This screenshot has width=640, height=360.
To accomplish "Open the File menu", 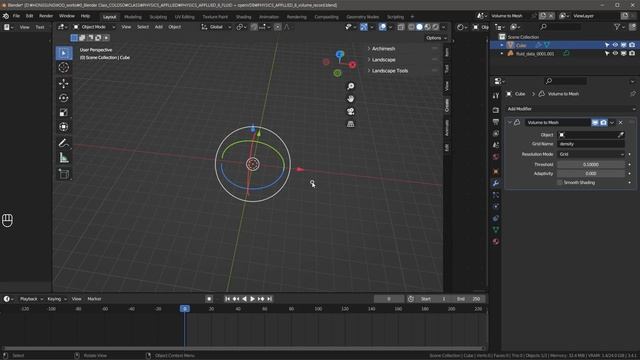I will 16,16.
